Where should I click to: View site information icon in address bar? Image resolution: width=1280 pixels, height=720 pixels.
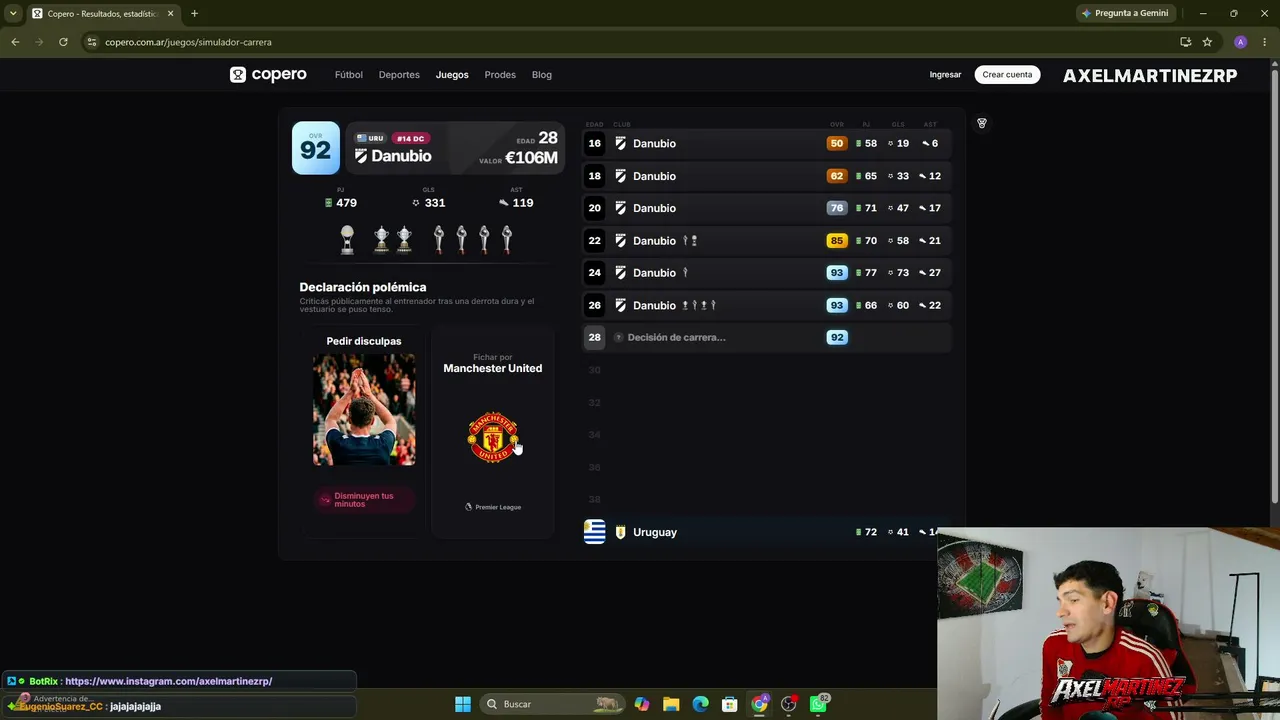(x=92, y=42)
